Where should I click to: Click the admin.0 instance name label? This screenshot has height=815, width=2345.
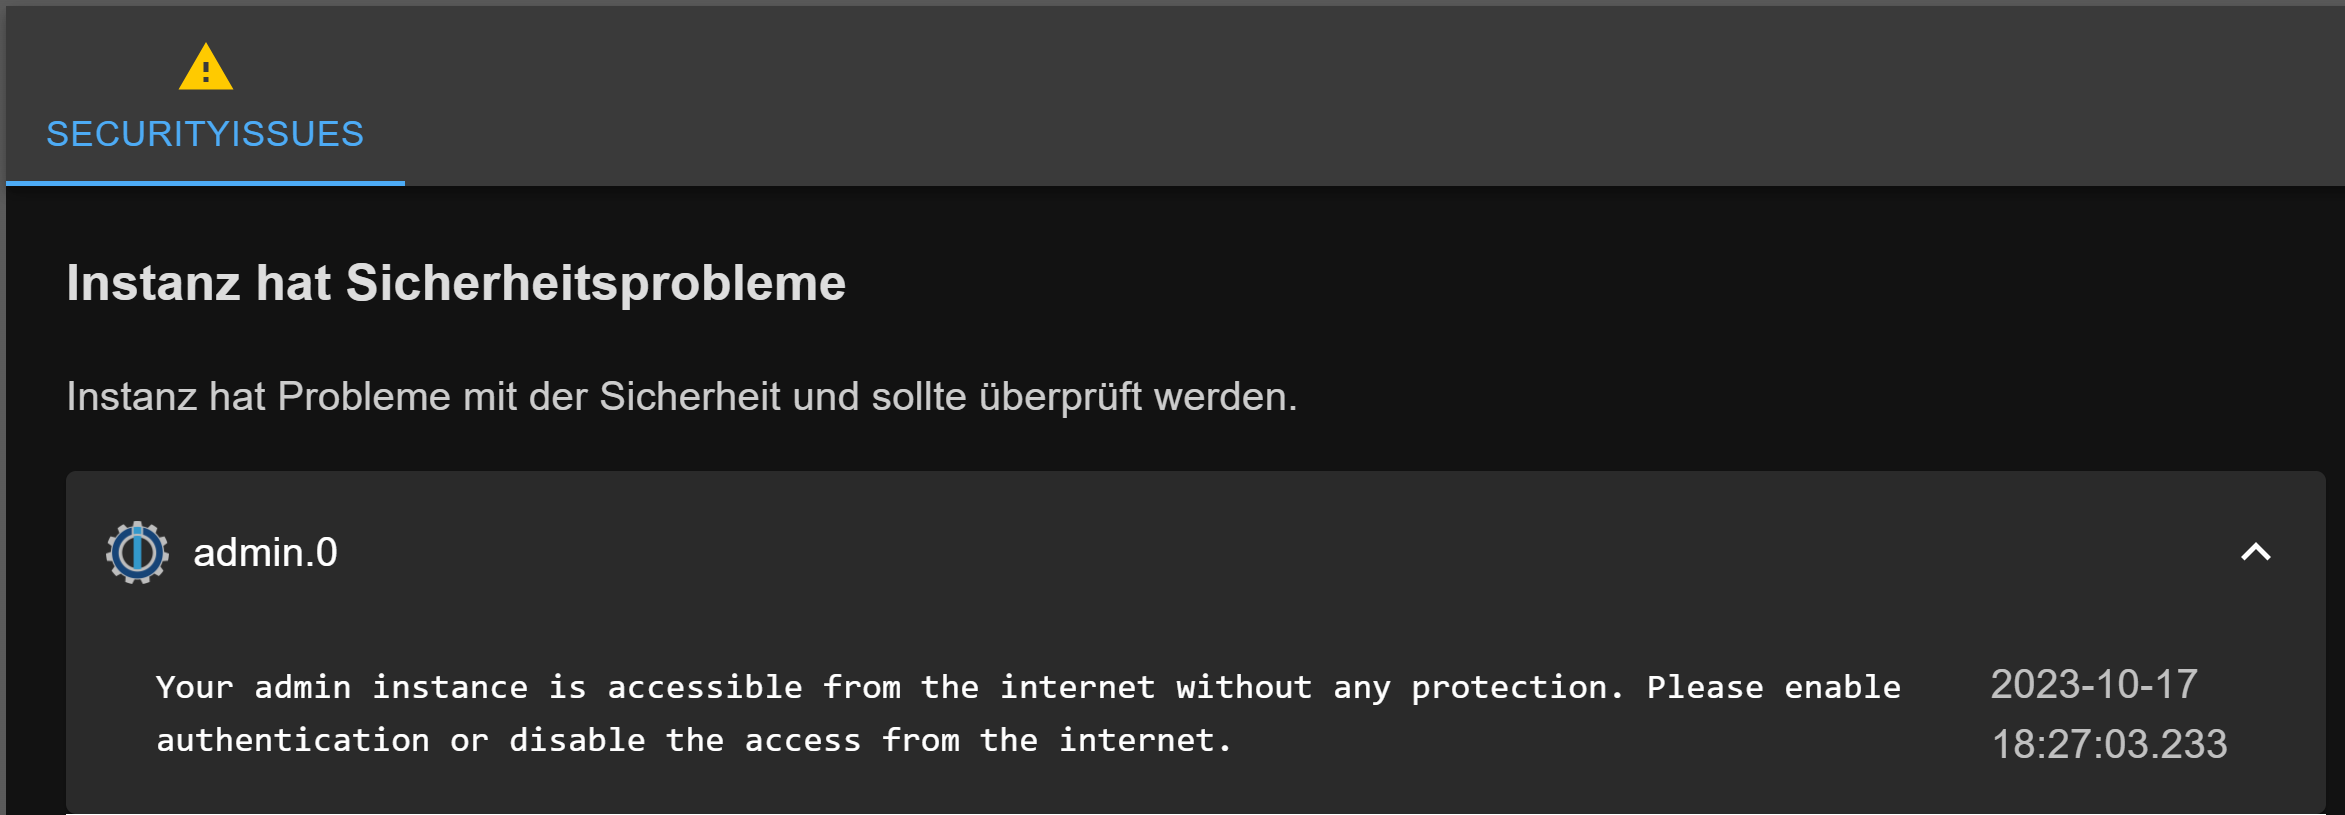pyautogui.click(x=265, y=553)
